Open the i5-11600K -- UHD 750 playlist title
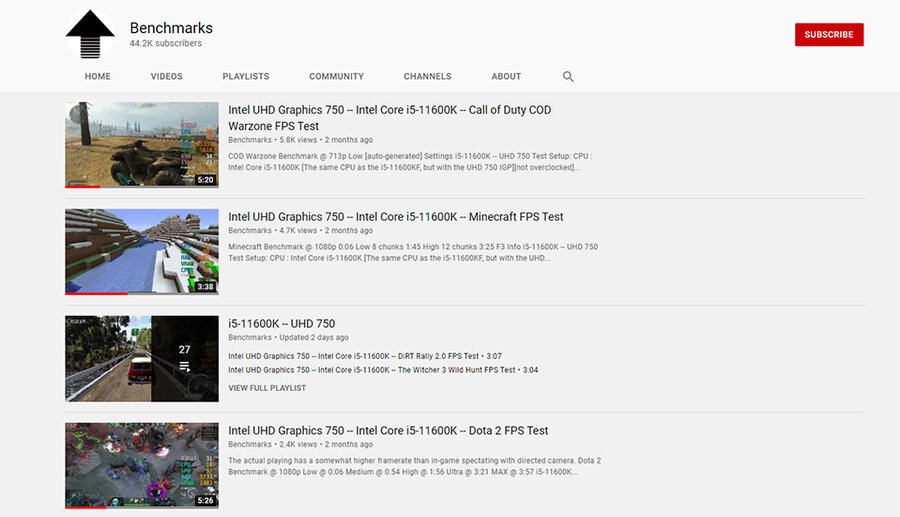This screenshot has width=900, height=517. pyautogui.click(x=281, y=324)
